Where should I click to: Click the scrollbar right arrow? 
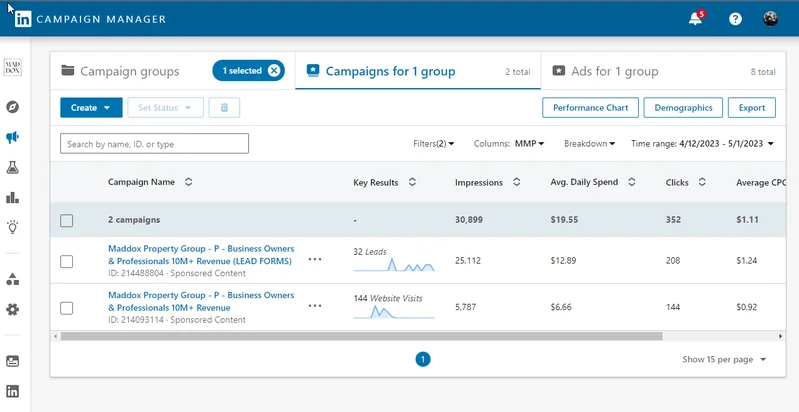(780, 336)
